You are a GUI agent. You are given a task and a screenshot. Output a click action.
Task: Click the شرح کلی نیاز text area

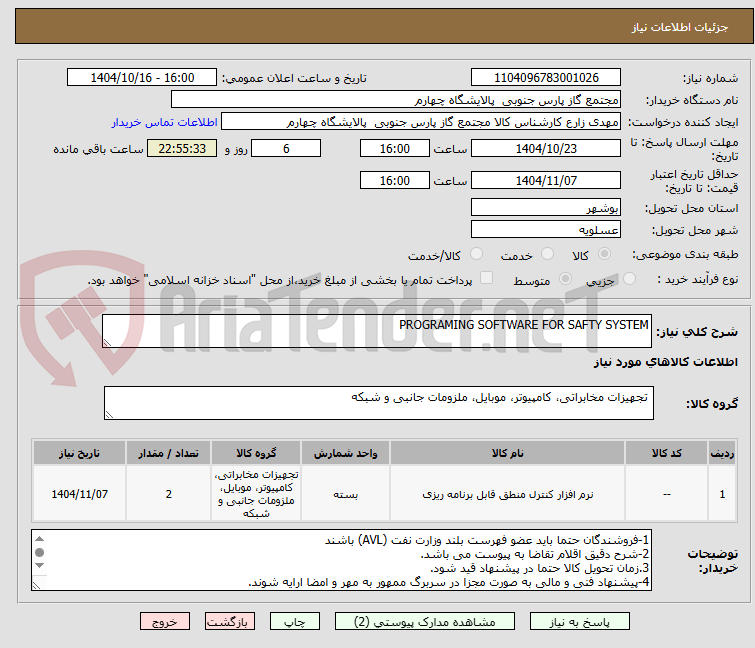377,331
